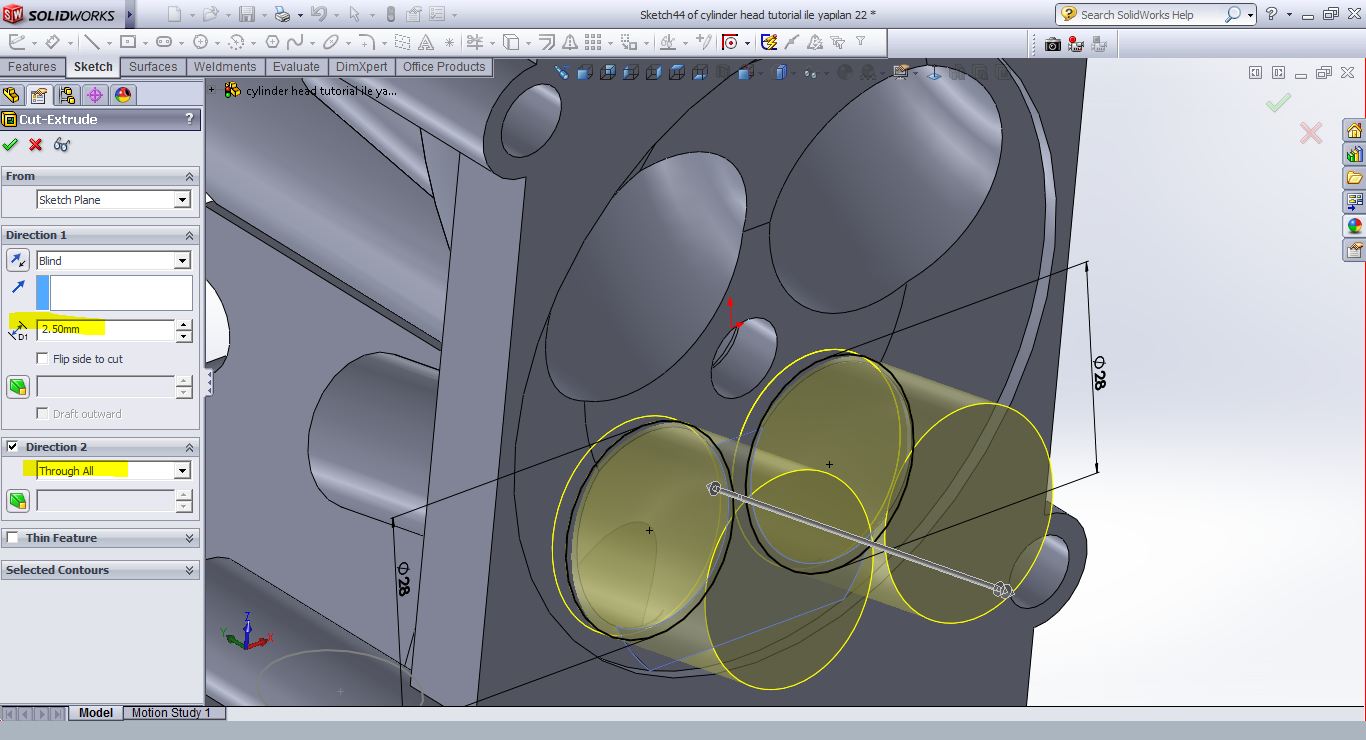Open Direction 1 Blind end condition dropdown
This screenshot has width=1366, height=740.
(x=182, y=261)
